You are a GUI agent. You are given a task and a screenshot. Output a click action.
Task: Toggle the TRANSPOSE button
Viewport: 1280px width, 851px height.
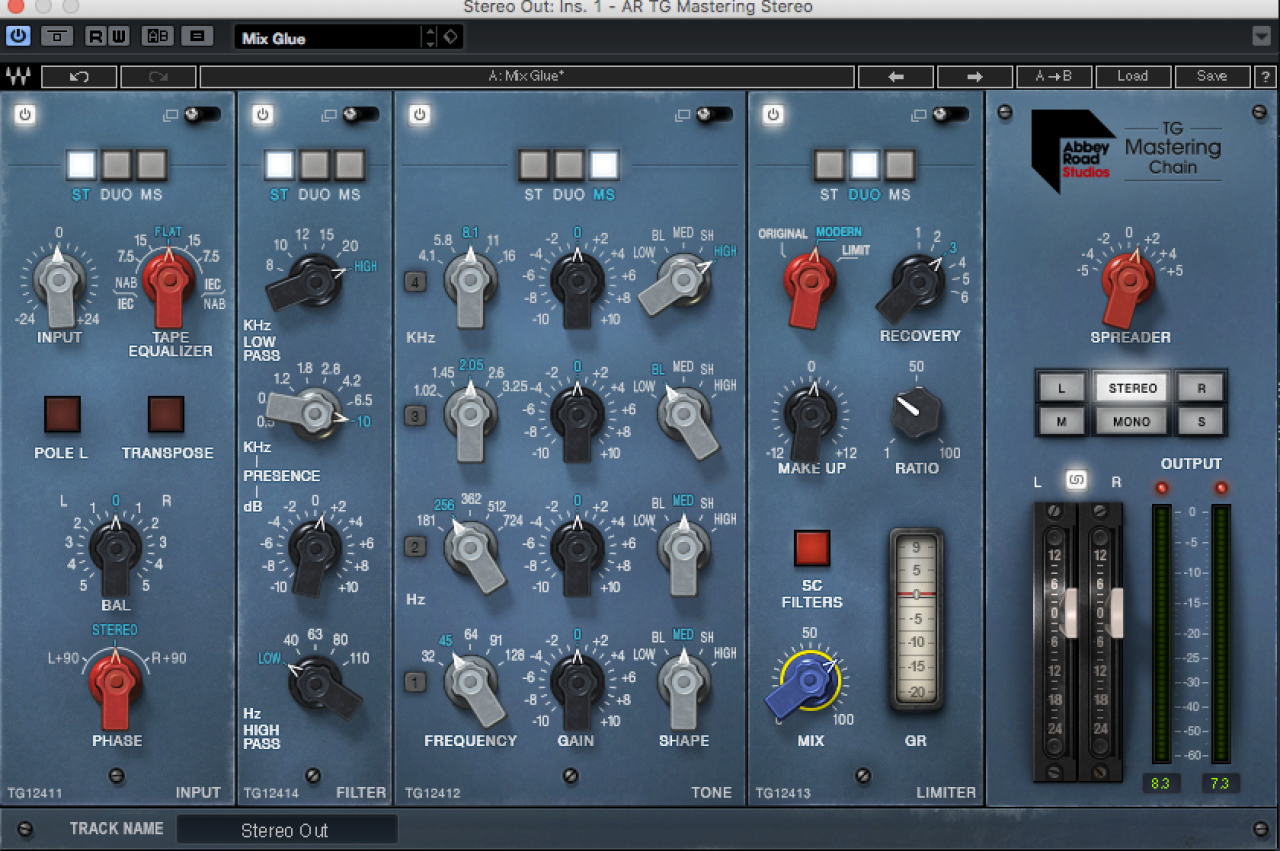(x=166, y=414)
